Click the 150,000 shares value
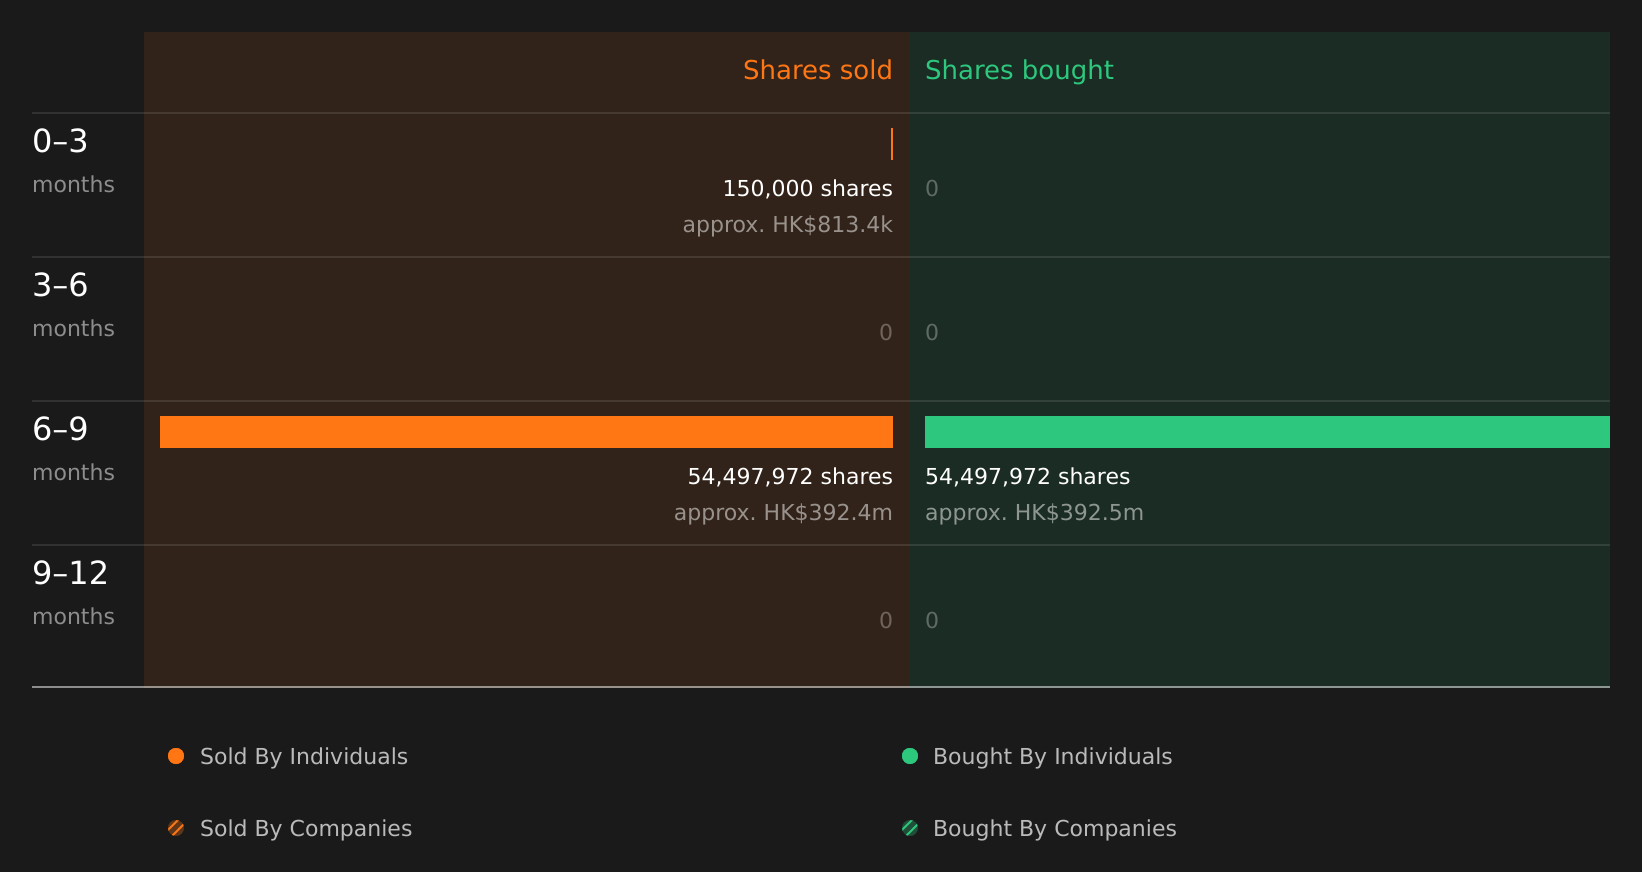The image size is (1642, 872). 807,188
